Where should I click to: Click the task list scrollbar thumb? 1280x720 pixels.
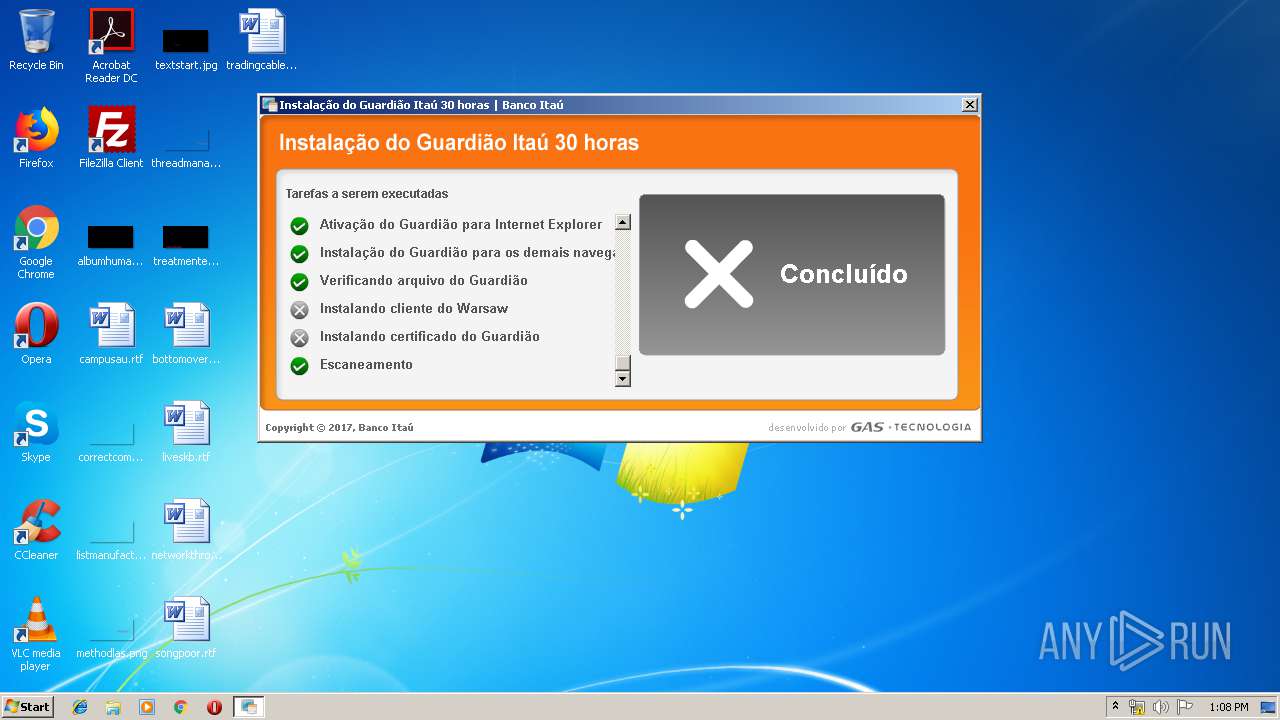[623, 363]
